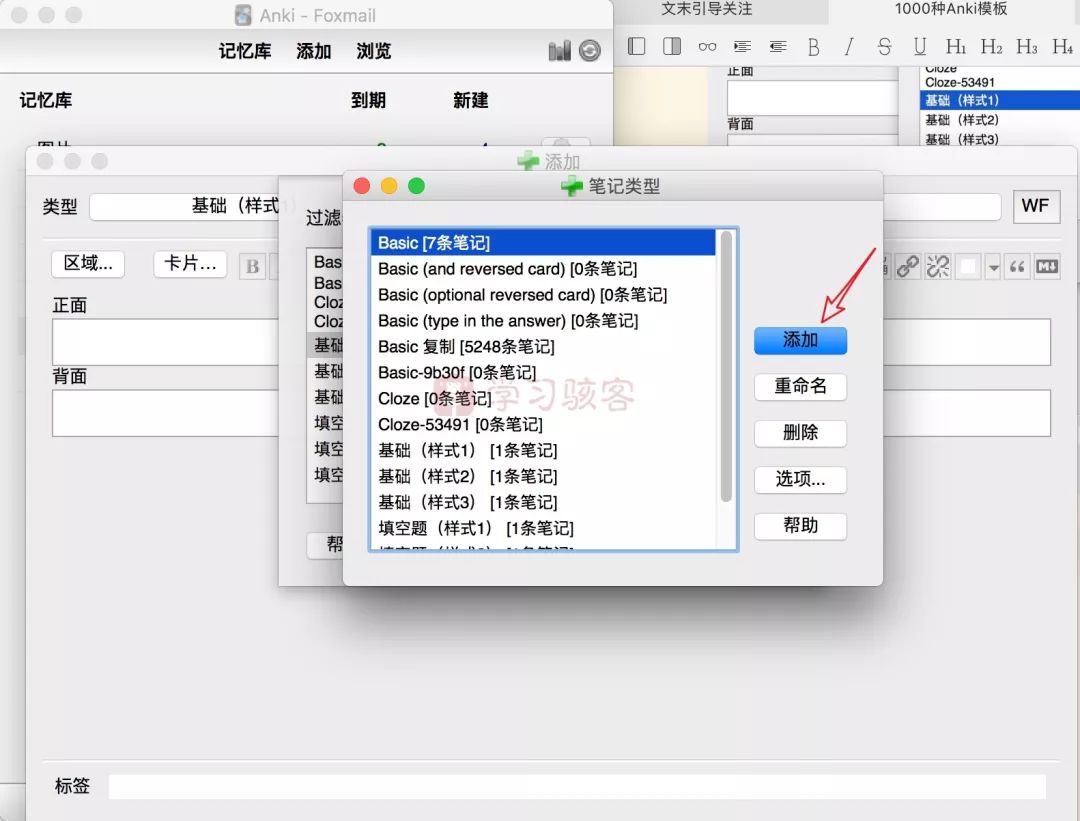The height and width of the screenshot is (821, 1080).
Task: Switch to 文末引导关注 tab
Action: click(x=707, y=9)
